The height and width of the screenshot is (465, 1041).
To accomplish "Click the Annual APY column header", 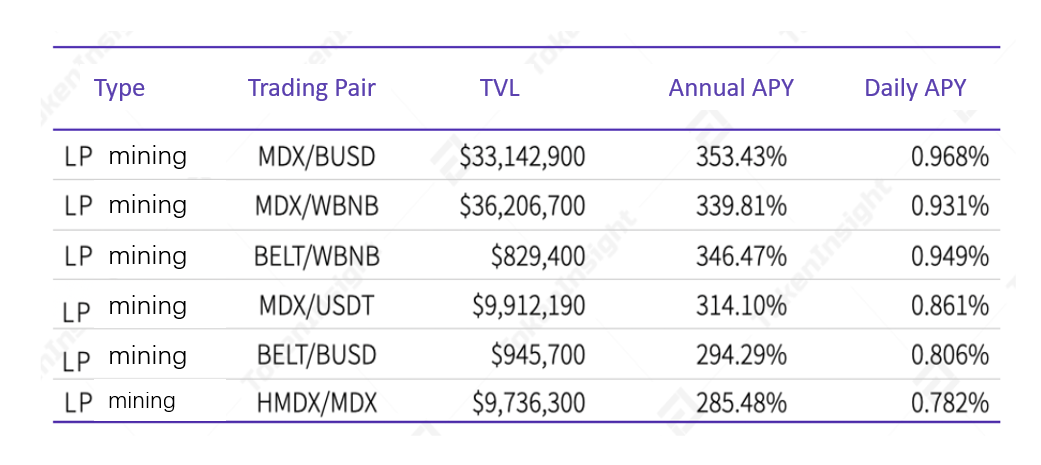I will coord(731,88).
